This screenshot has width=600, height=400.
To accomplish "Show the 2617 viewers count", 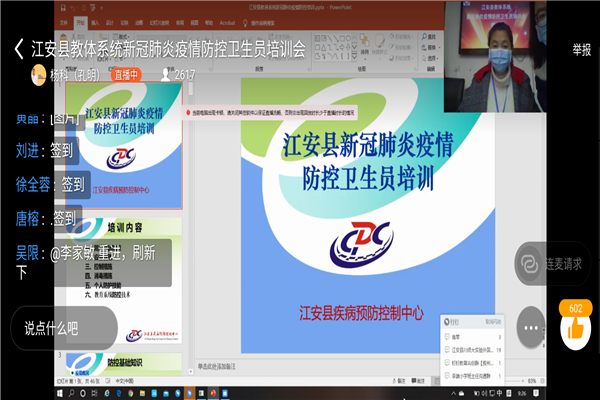I will tap(178, 75).
